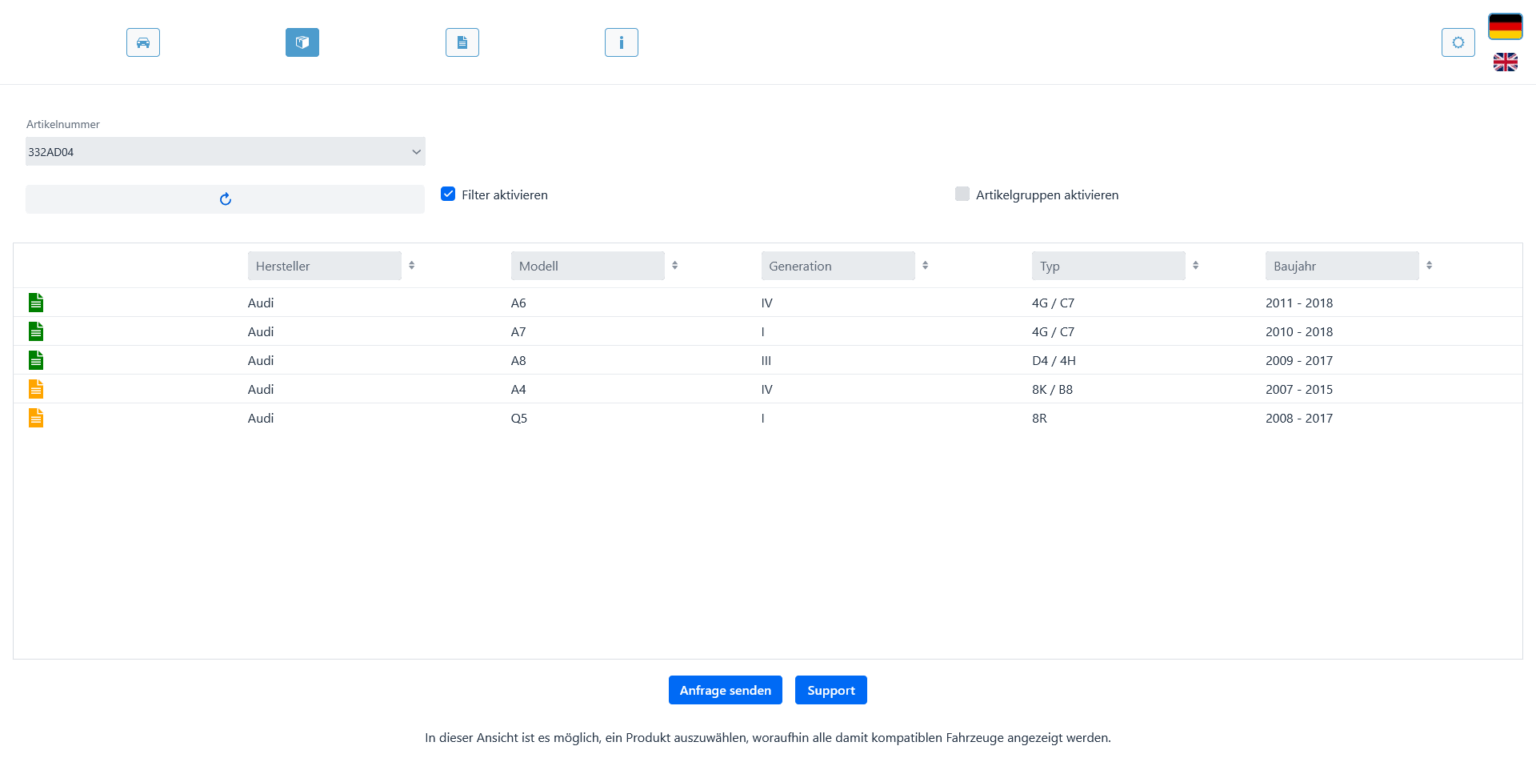The height and width of the screenshot is (758, 1536).
Task: Focus the Generation filter input field
Action: coord(837,266)
